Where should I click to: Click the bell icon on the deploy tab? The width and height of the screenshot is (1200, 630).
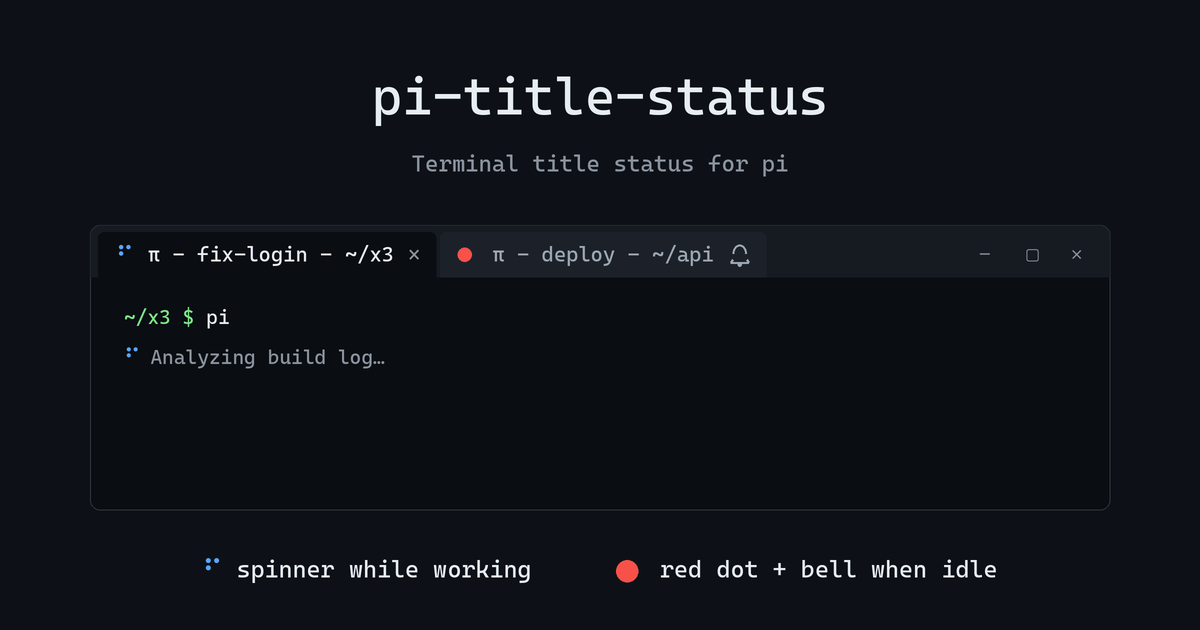[x=740, y=255]
